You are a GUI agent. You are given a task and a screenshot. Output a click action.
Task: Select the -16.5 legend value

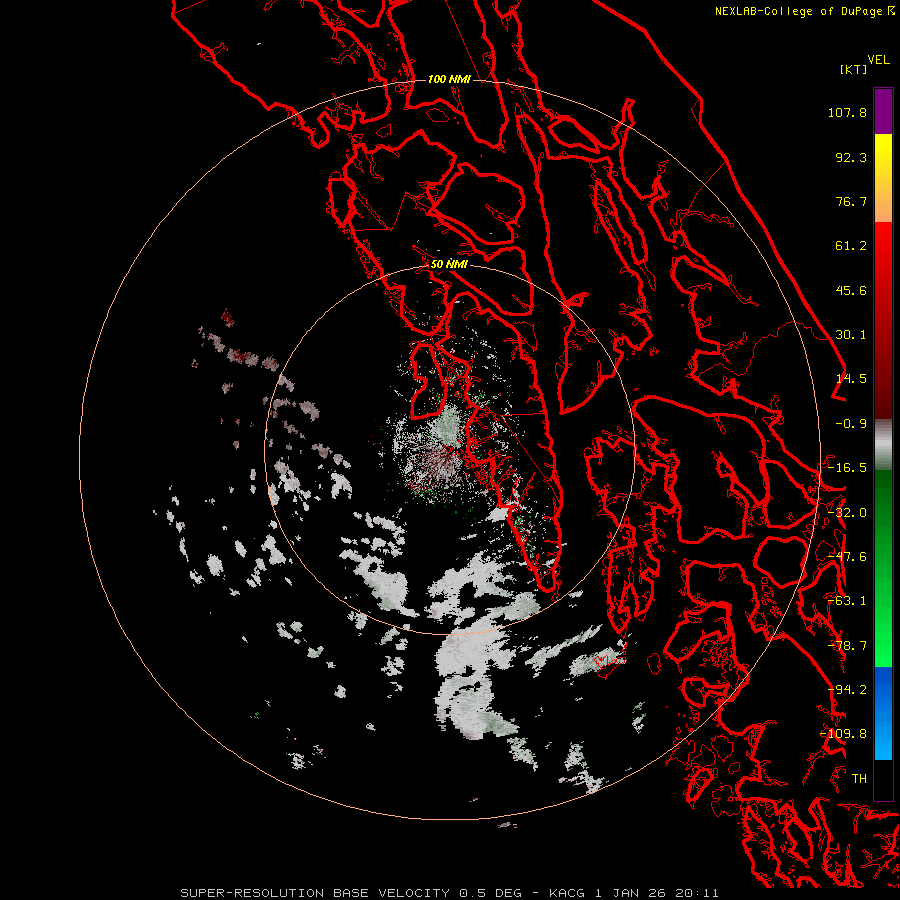pos(847,468)
